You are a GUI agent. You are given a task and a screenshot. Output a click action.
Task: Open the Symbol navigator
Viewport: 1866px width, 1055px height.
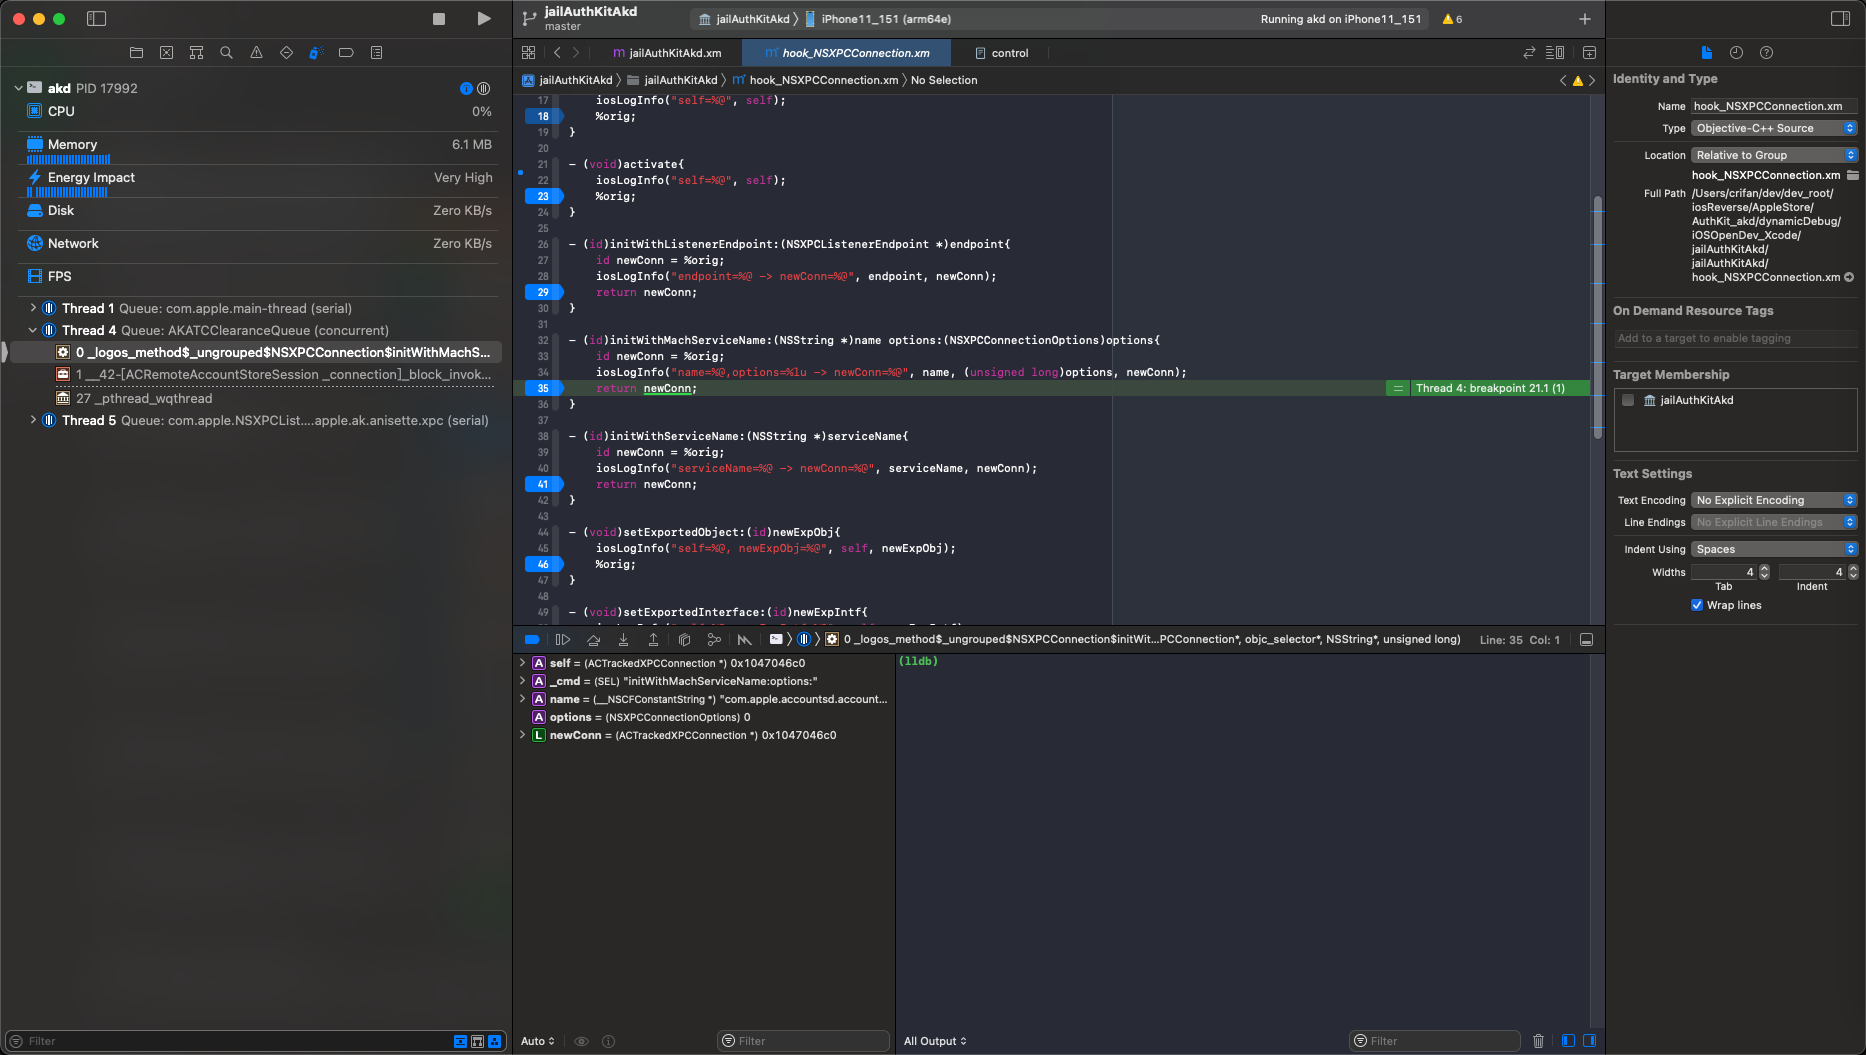[196, 53]
